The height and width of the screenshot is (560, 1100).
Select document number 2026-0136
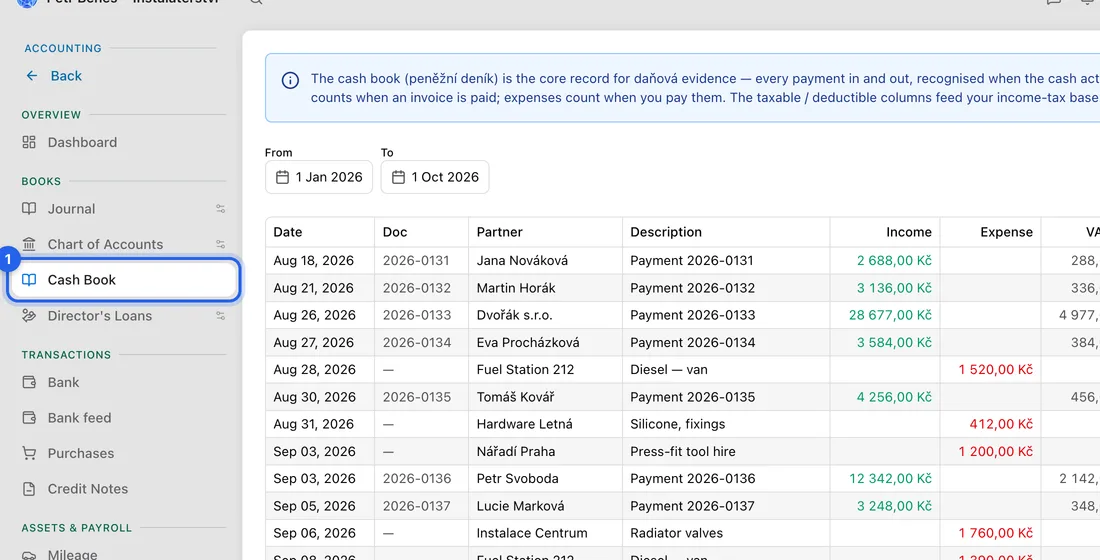click(417, 479)
